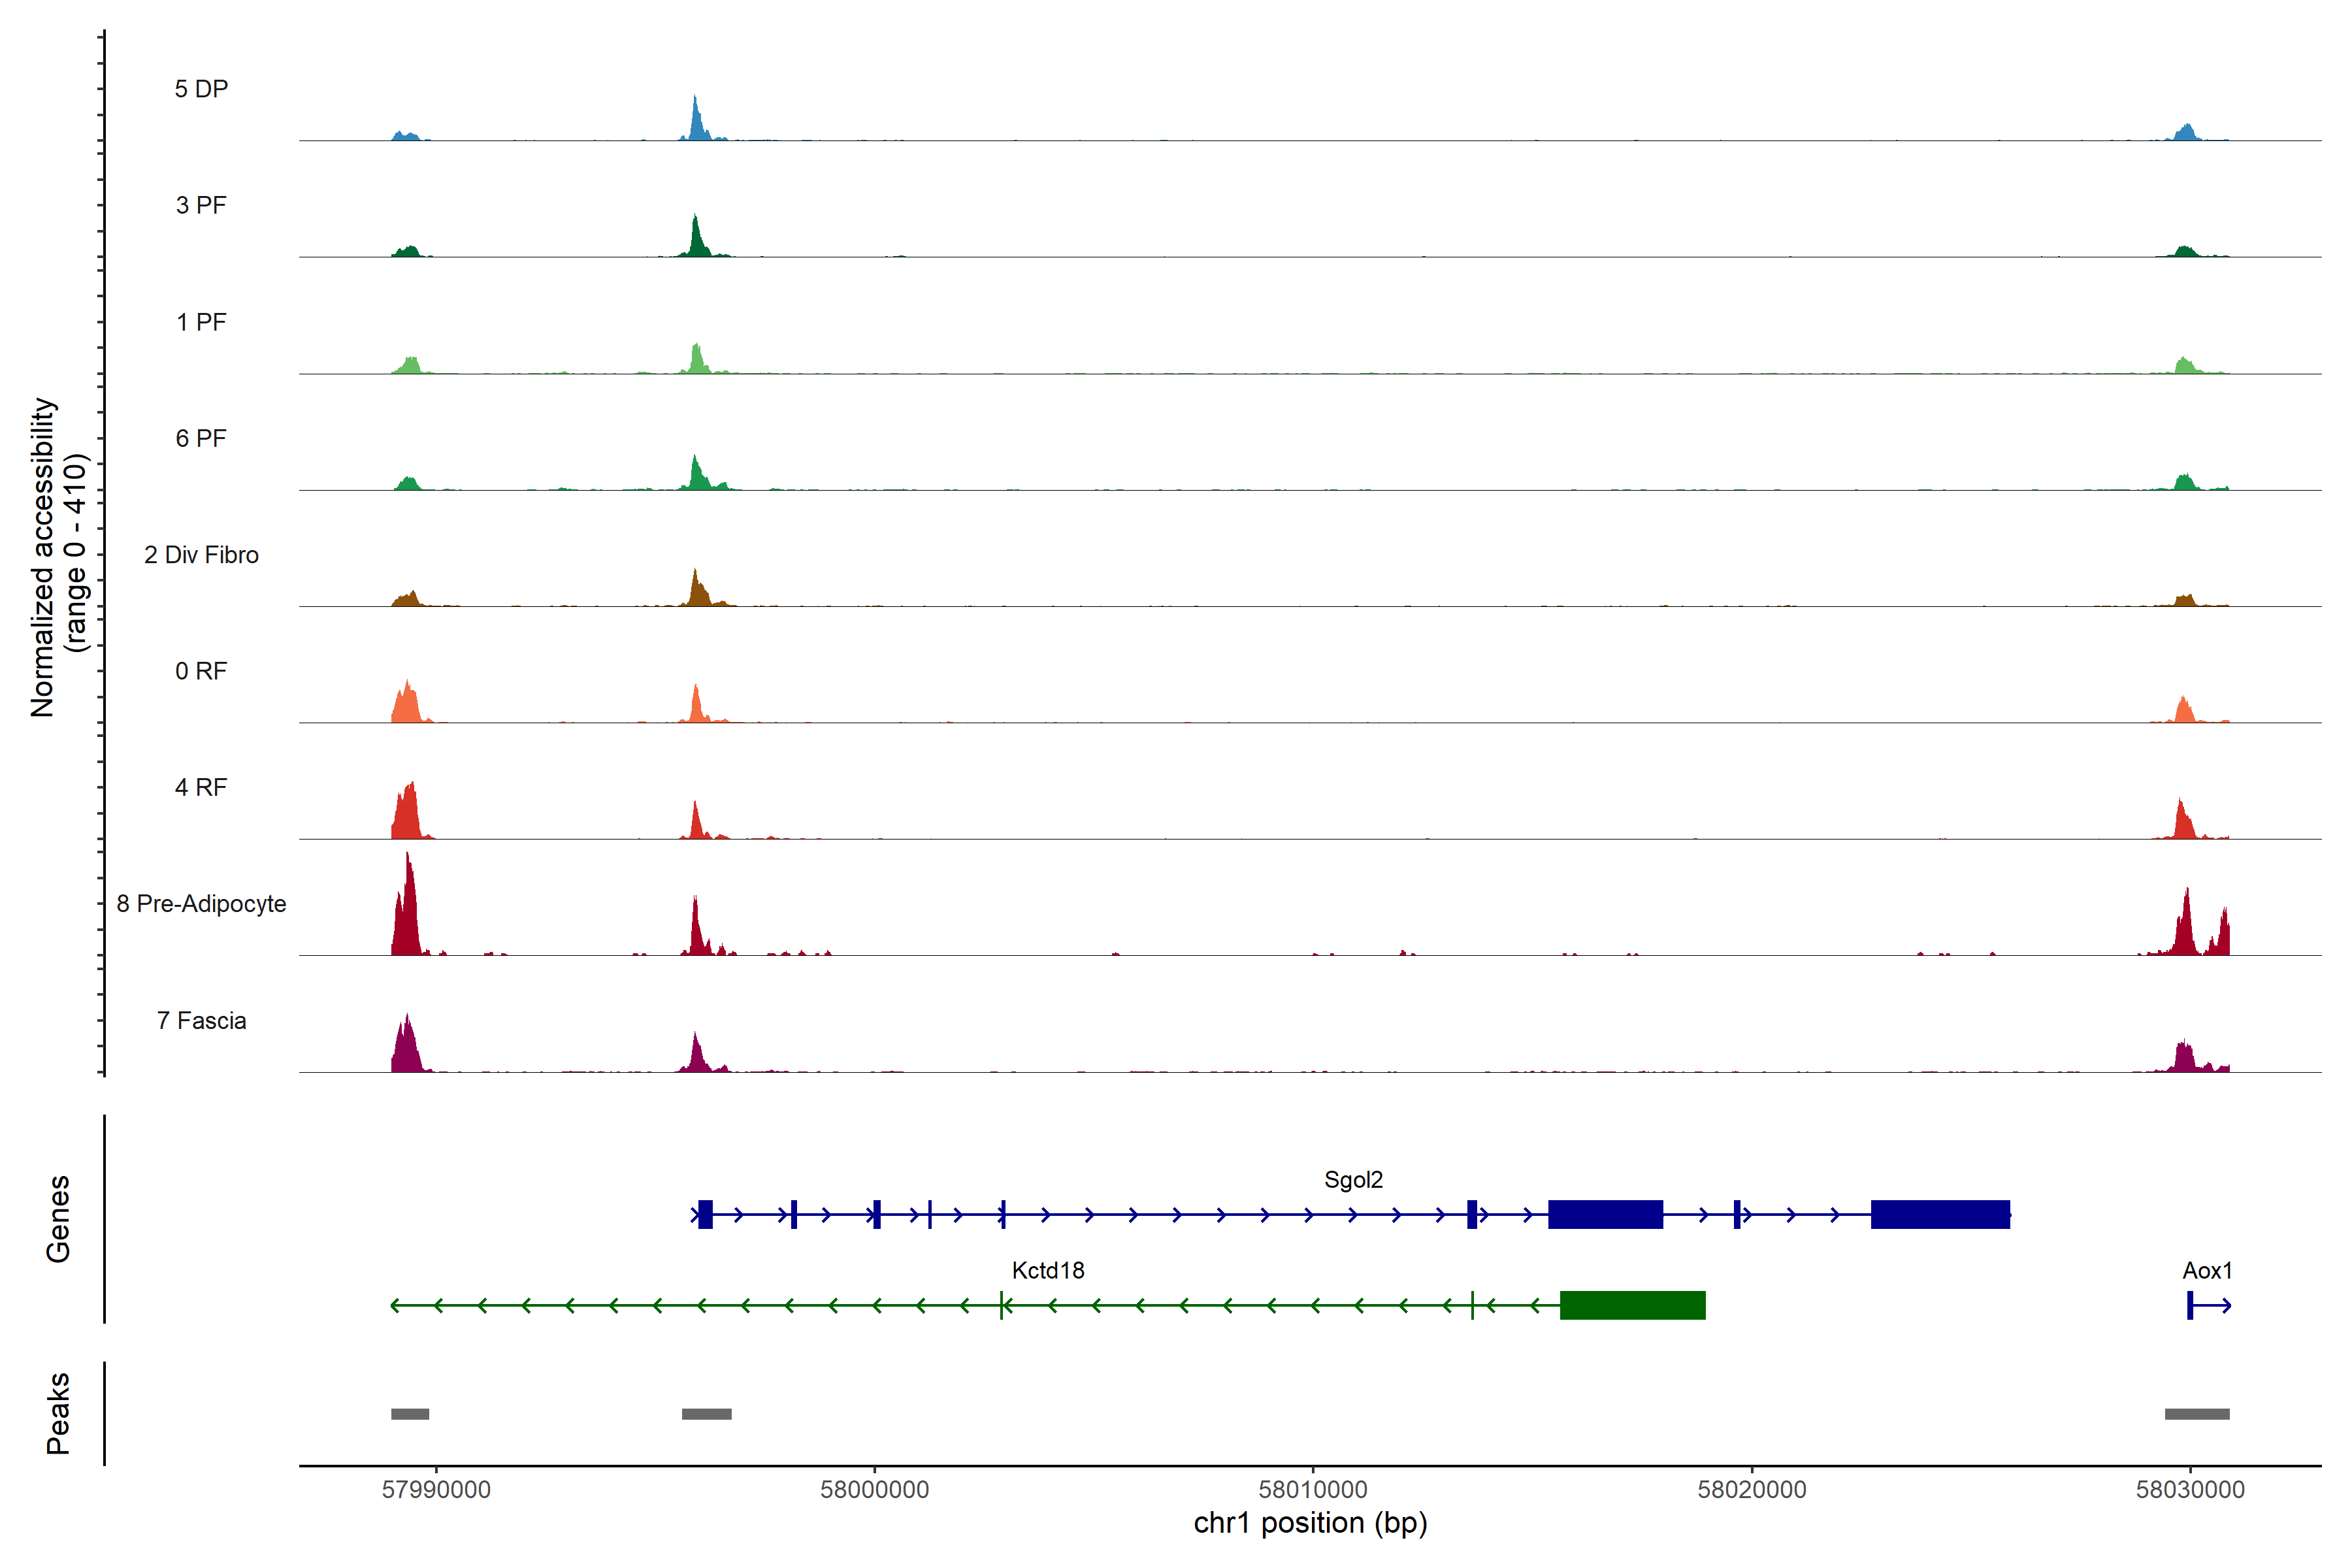Viewport: 2352px width, 1568px height.
Task: Click the middle gray peak bar
Action: [x=706, y=1414]
